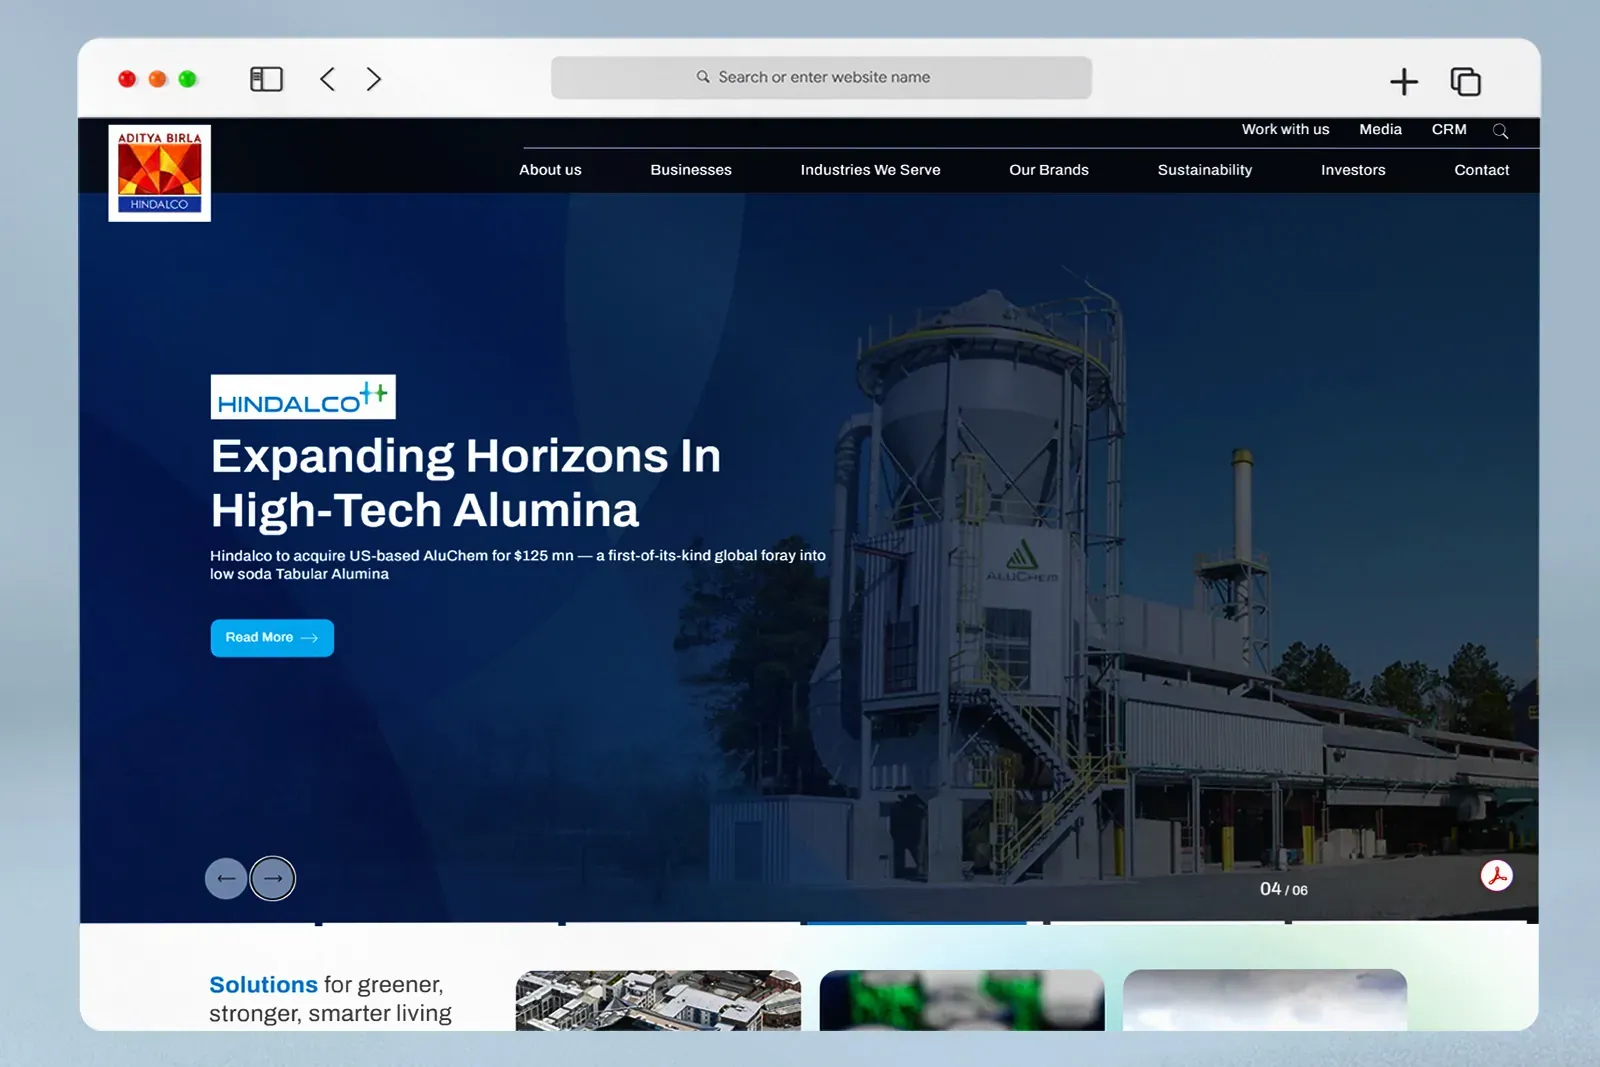
Task: Show next slide with right arrow
Action: click(x=273, y=879)
